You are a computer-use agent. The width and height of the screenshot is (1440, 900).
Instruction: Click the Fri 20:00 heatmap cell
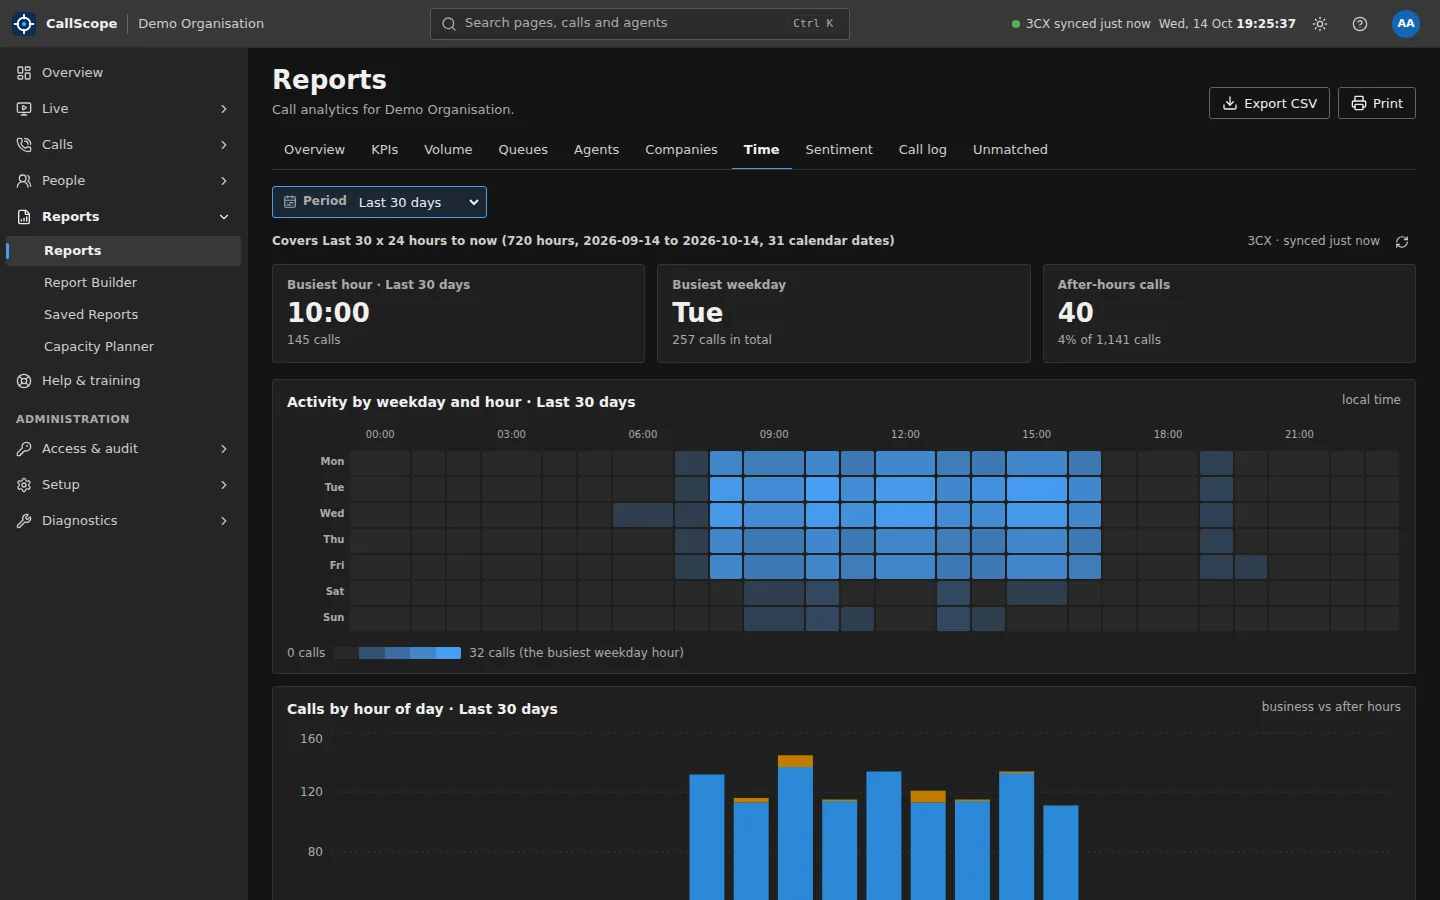coord(1251,566)
